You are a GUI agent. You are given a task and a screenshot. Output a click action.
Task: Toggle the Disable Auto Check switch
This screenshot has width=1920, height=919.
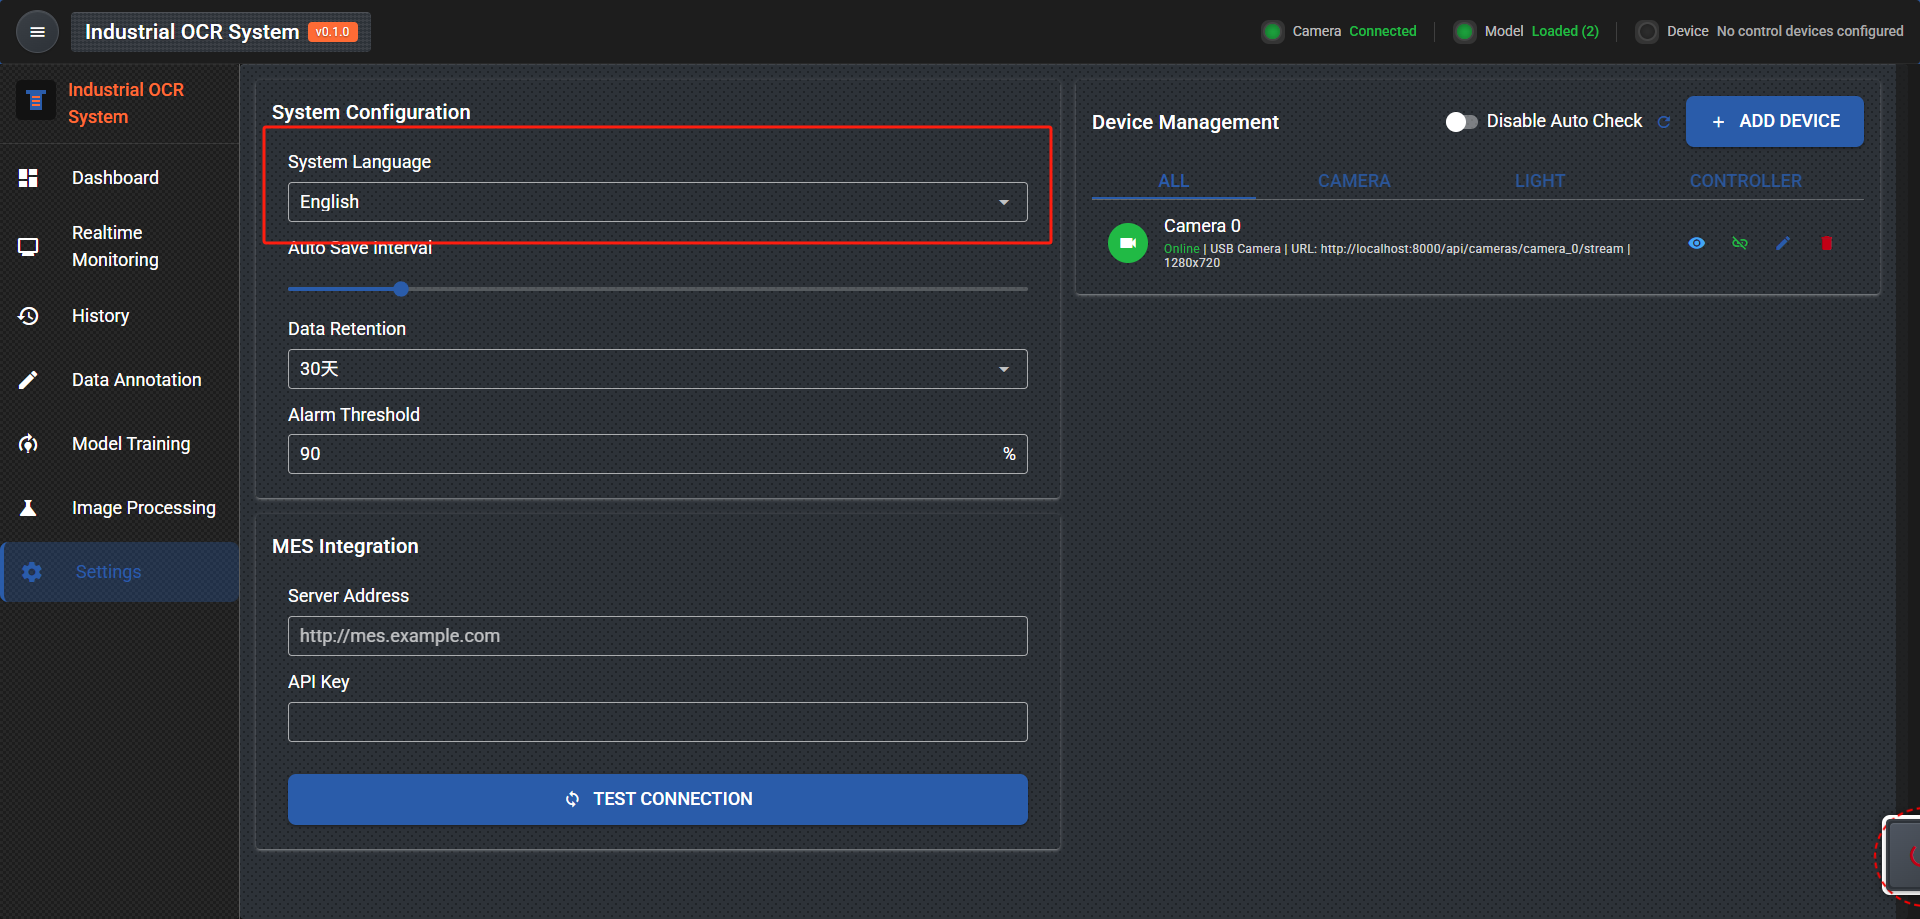[1461, 122]
